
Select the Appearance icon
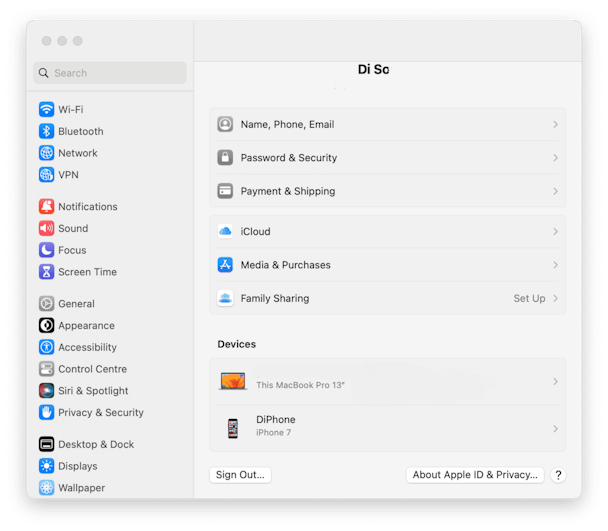pos(46,325)
